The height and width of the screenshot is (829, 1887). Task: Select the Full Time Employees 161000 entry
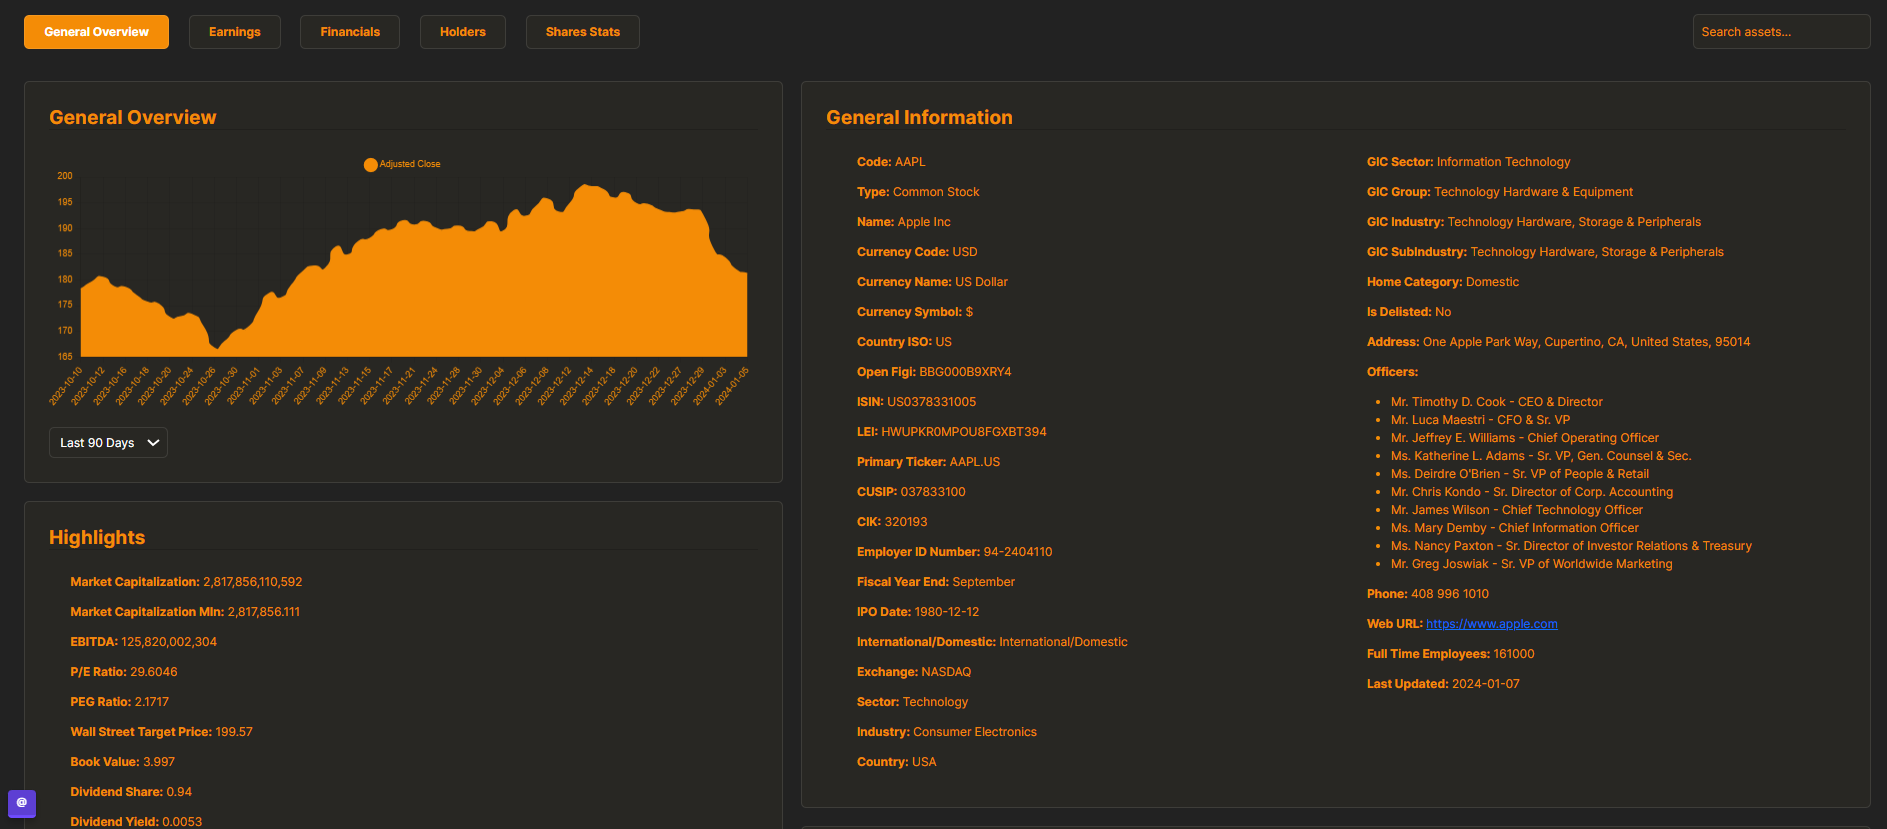click(1451, 654)
